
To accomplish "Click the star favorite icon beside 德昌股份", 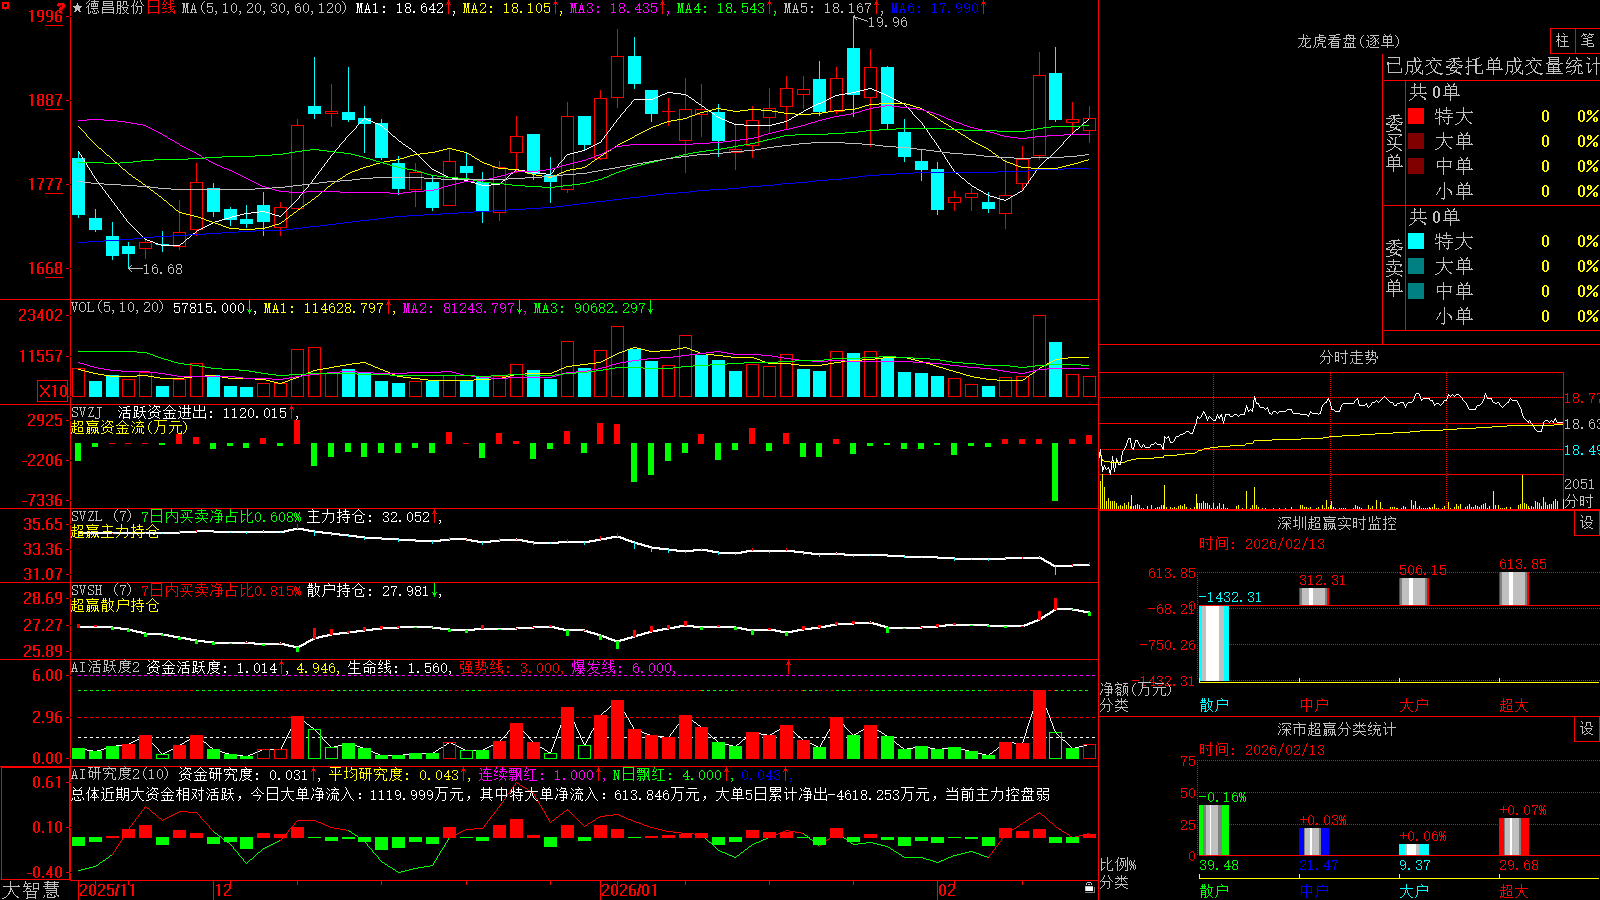I will 77,8.
